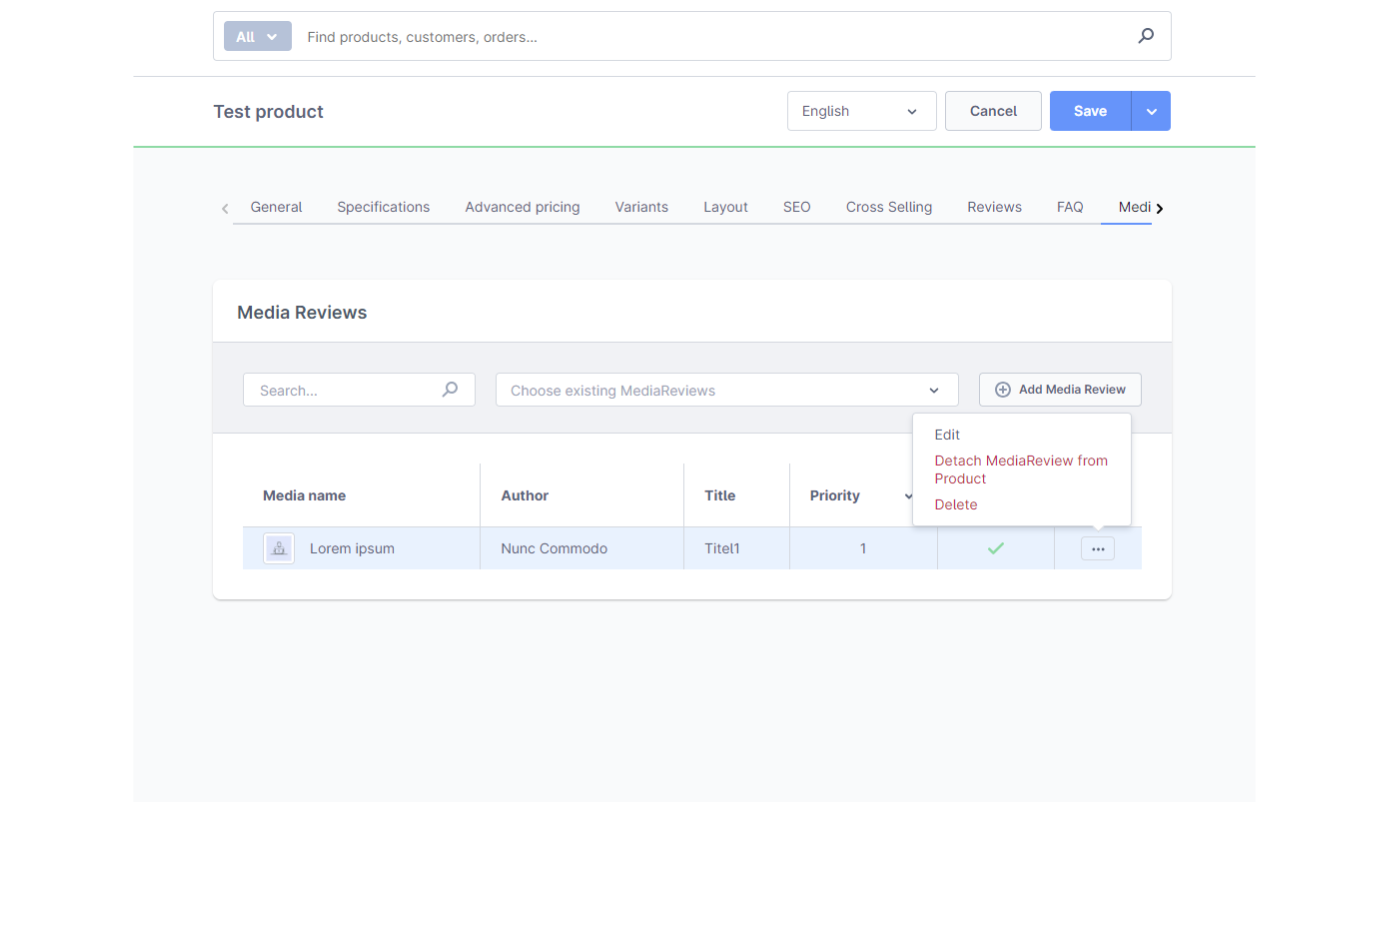Expand the Save options arrow

[x=1151, y=111]
